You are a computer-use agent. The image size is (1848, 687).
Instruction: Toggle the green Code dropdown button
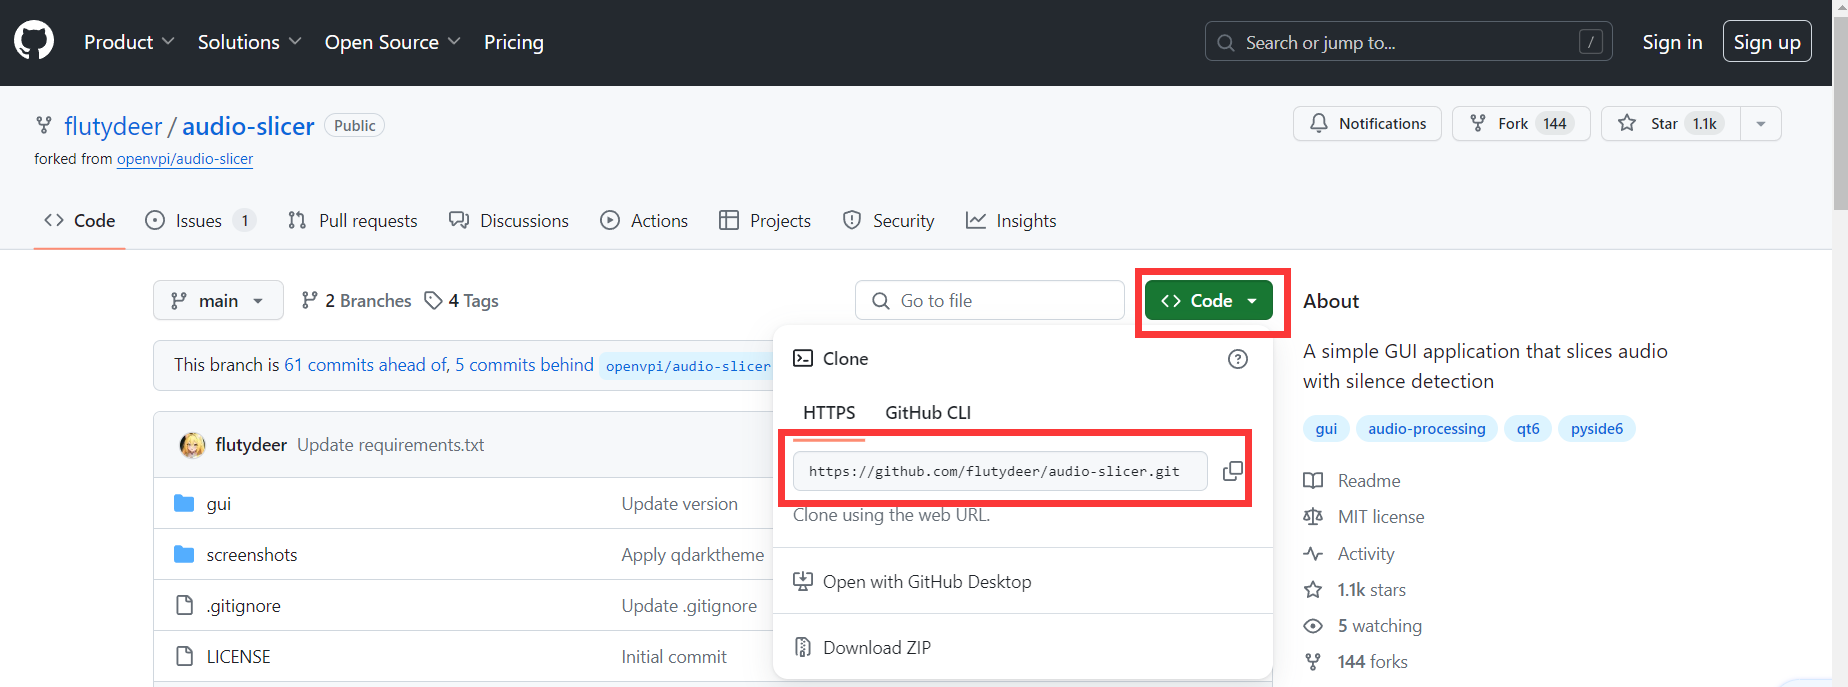click(1209, 300)
